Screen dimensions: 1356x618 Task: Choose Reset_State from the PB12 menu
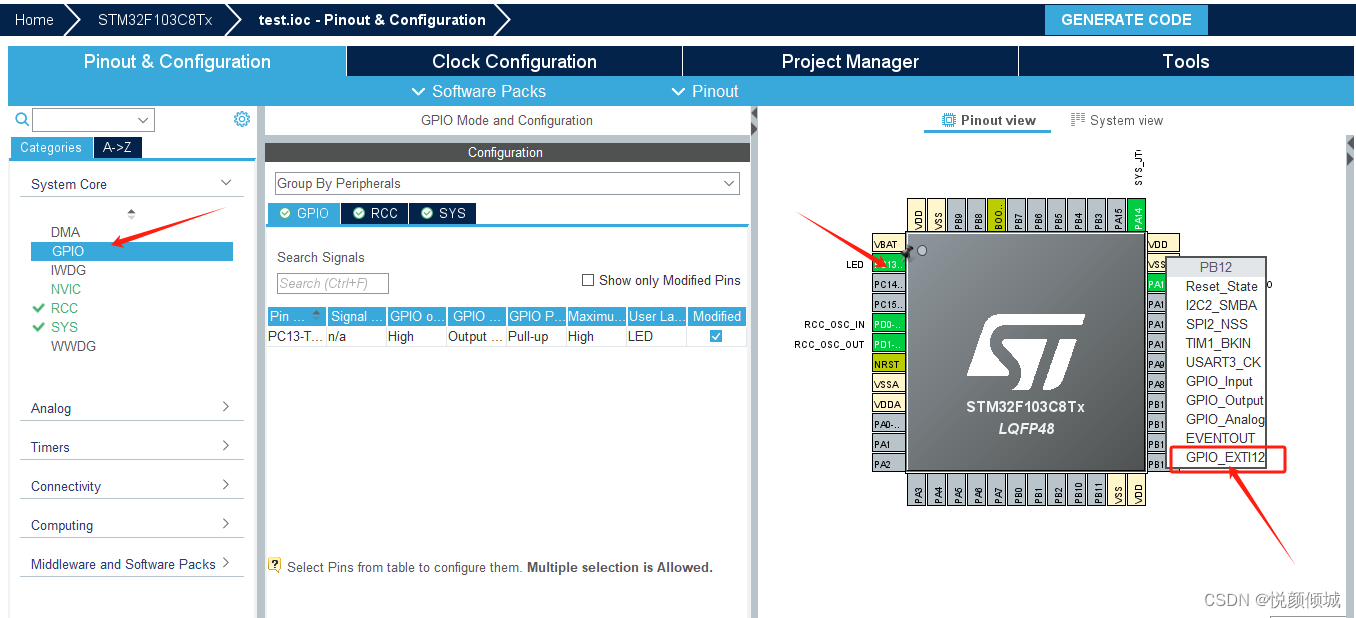click(x=1221, y=286)
